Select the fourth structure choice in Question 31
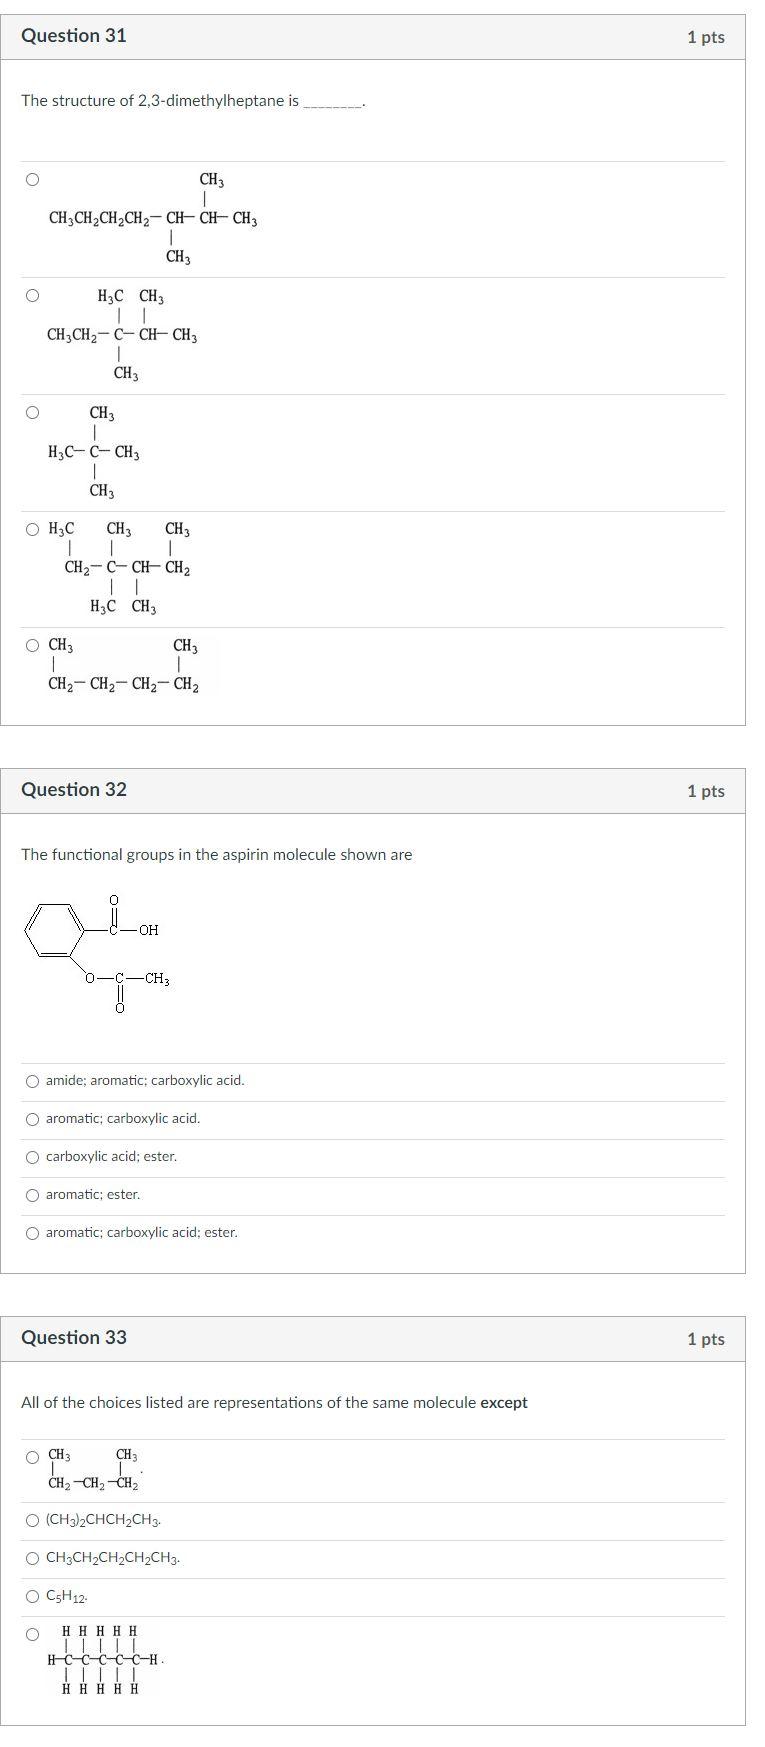Image resolution: width=765 pixels, height=1747 pixels. click(31, 530)
